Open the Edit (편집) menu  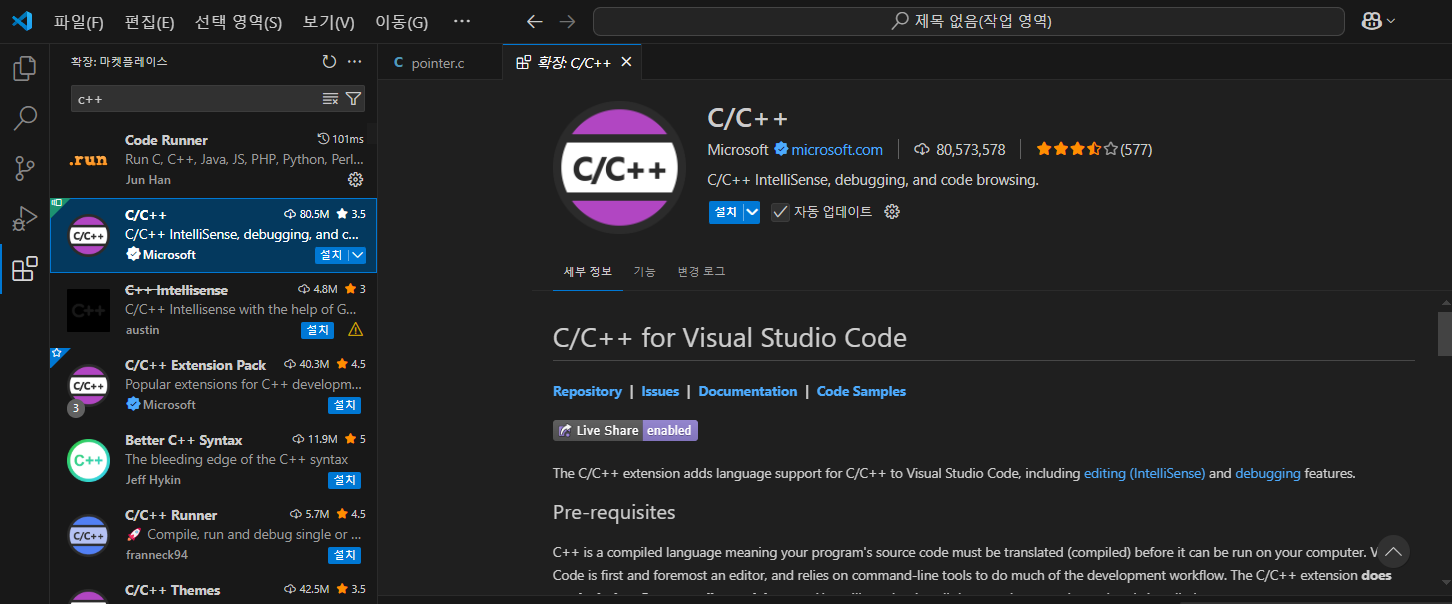[x=149, y=22]
